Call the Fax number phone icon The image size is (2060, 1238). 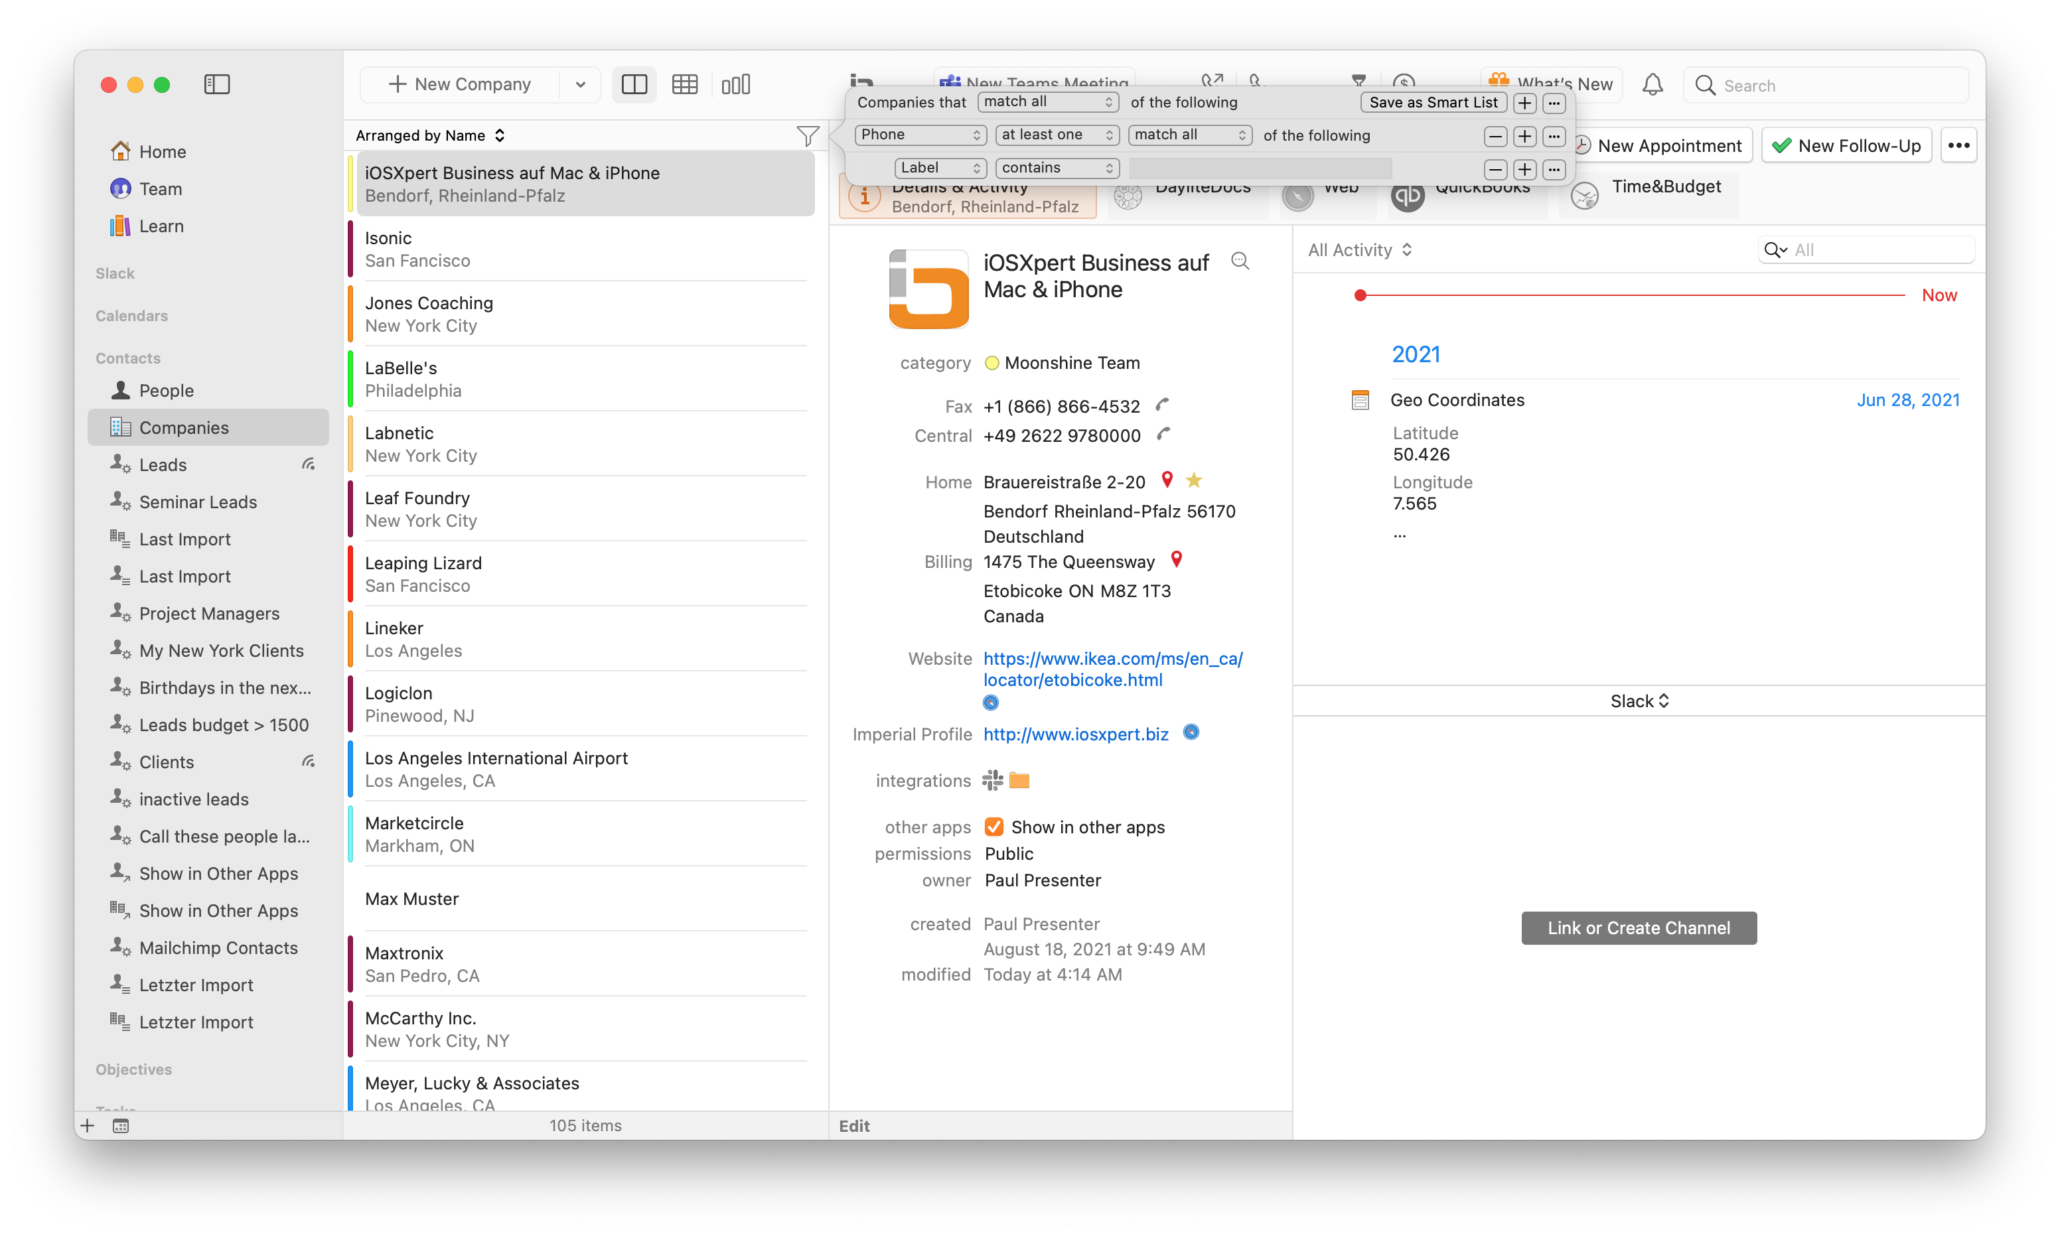(1162, 405)
